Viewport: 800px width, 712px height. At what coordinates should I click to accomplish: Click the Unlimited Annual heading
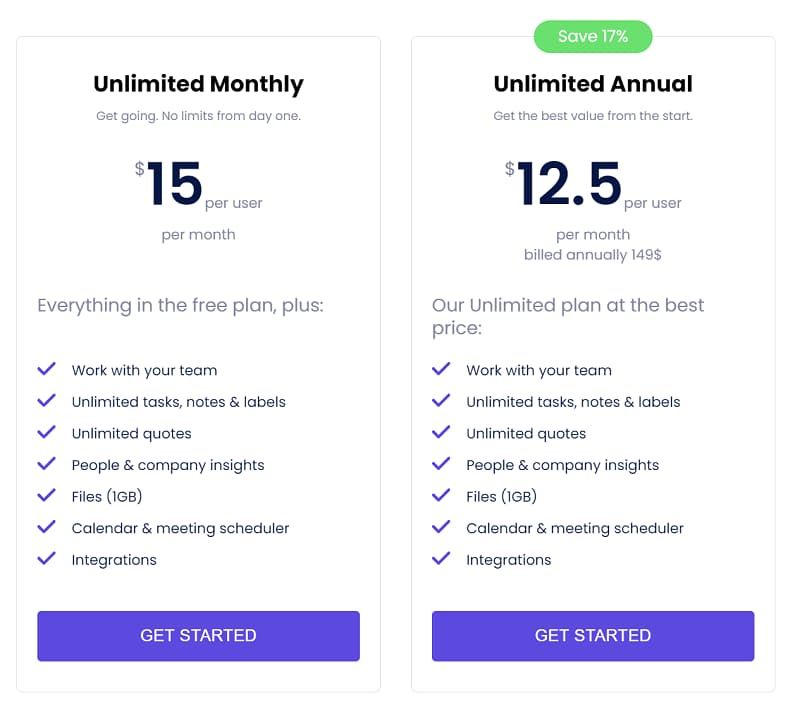pos(592,84)
